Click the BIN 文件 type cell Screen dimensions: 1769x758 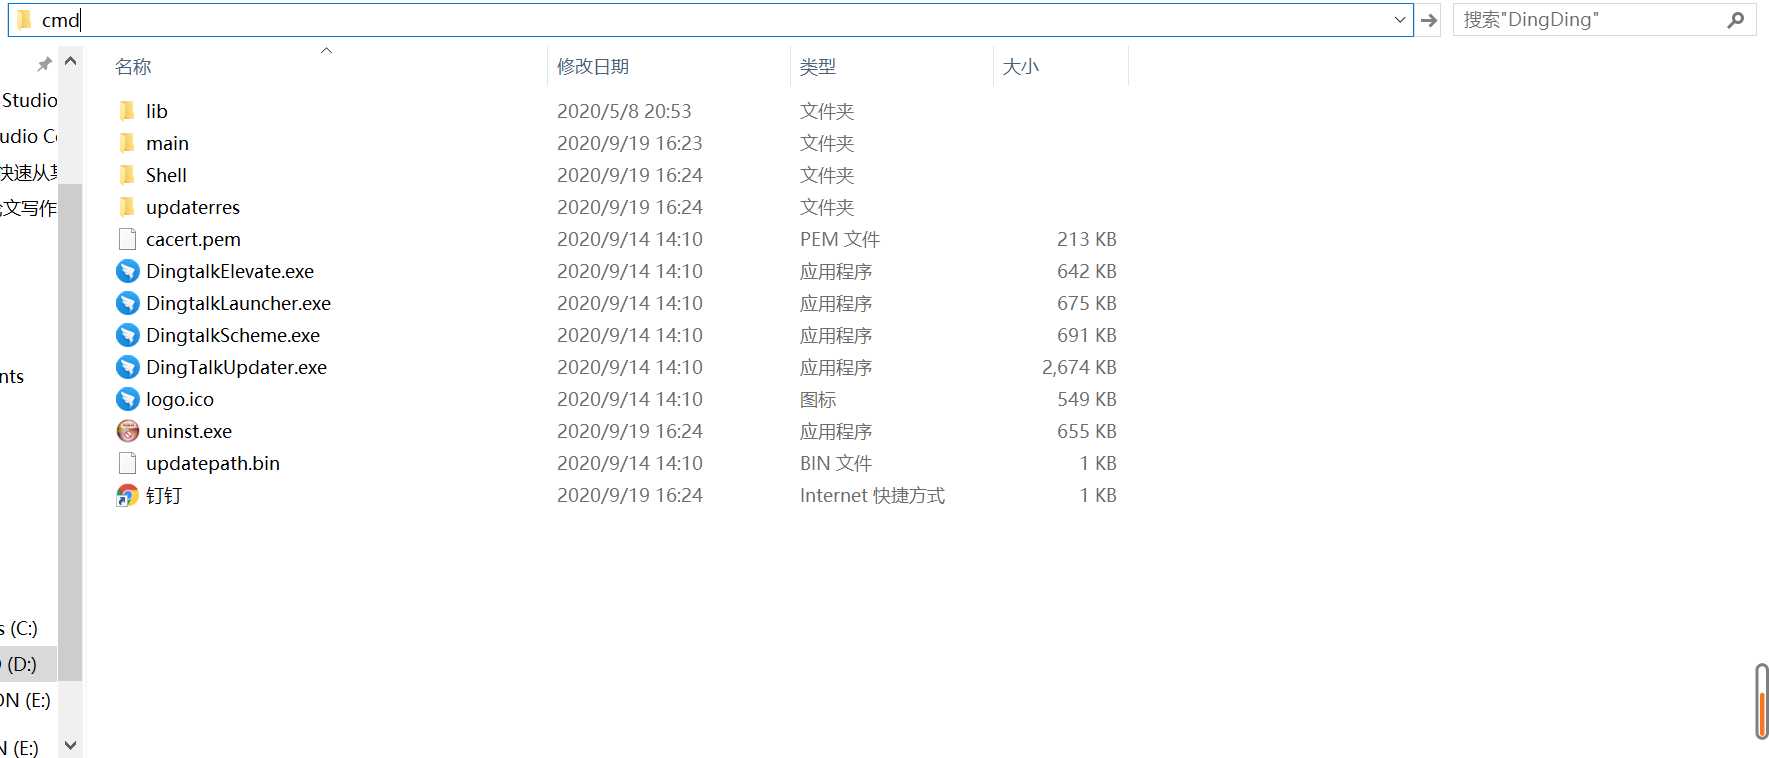point(836,463)
